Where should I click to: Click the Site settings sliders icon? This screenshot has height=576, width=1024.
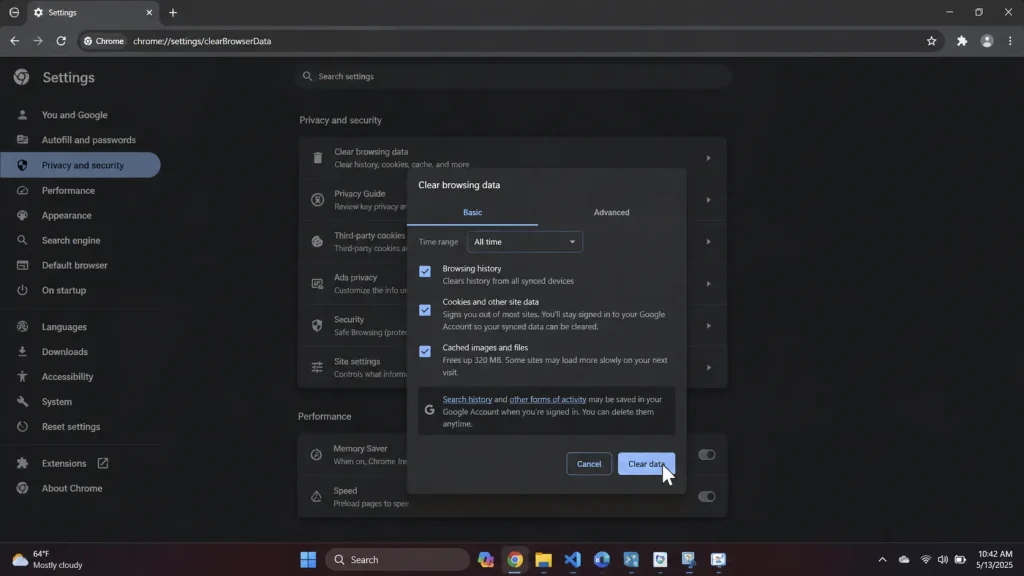click(317, 367)
